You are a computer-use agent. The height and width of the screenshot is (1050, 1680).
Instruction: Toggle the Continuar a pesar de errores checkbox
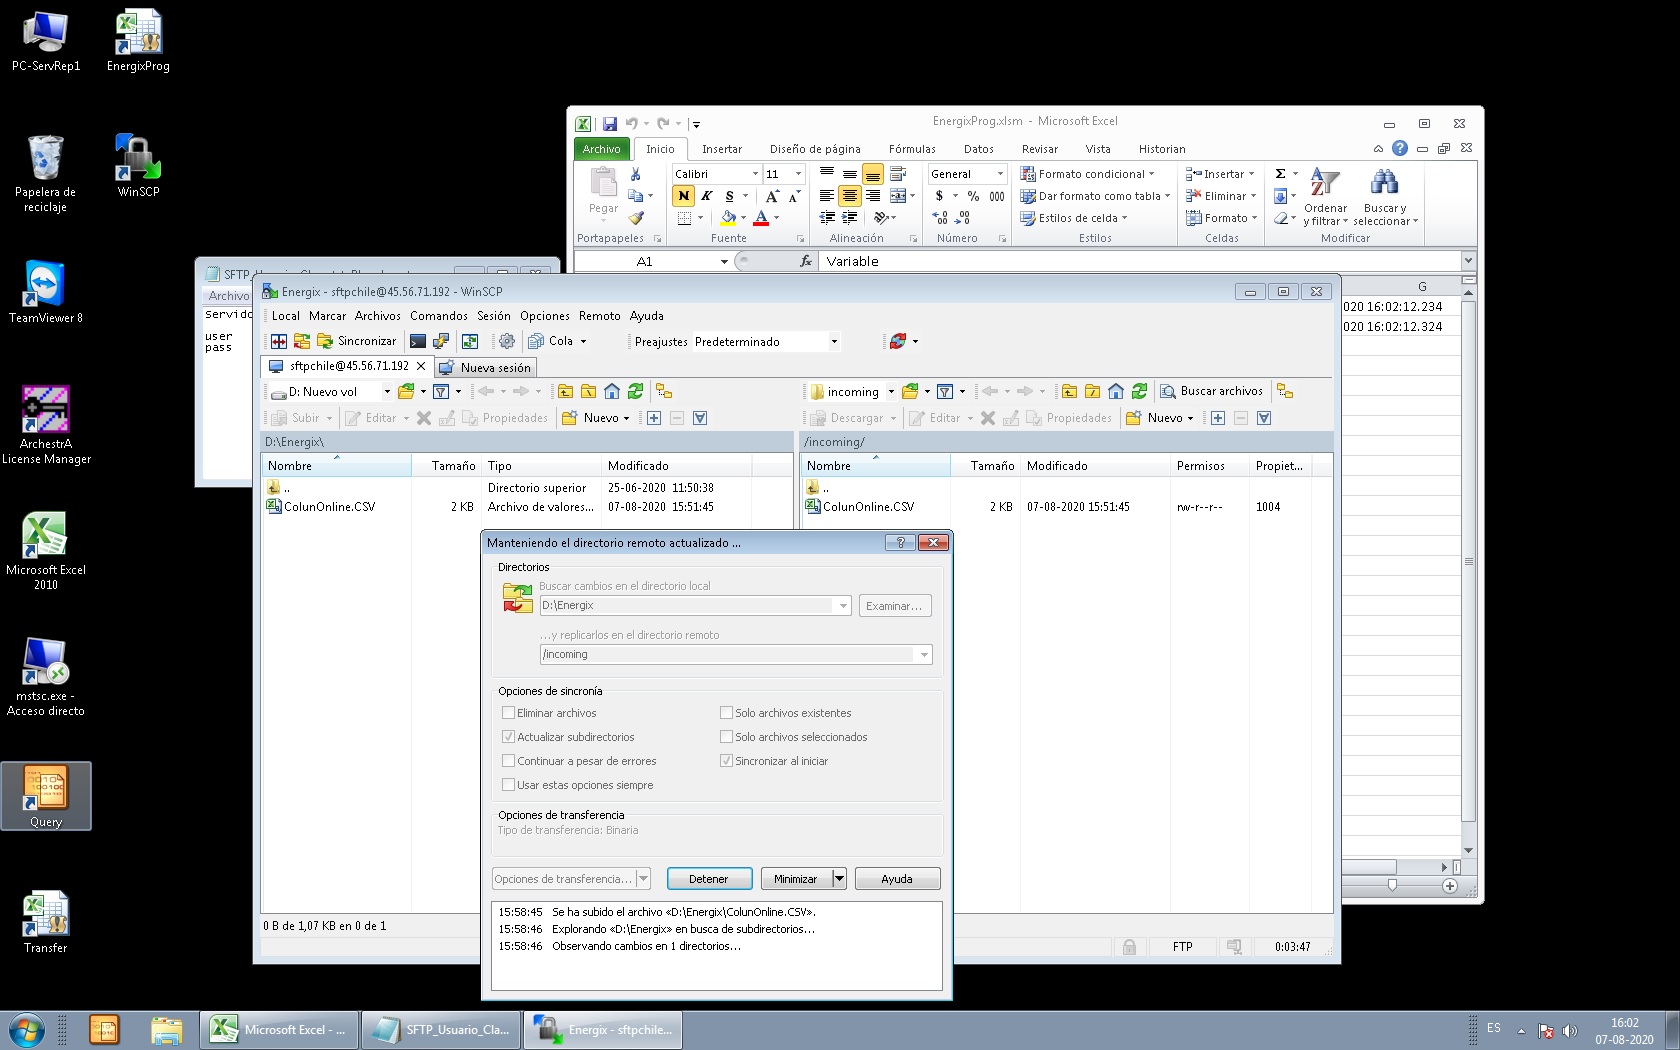coord(509,761)
